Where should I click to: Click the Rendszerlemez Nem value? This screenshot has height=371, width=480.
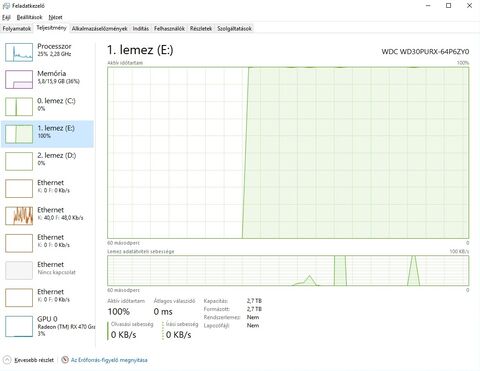tap(253, 317)
